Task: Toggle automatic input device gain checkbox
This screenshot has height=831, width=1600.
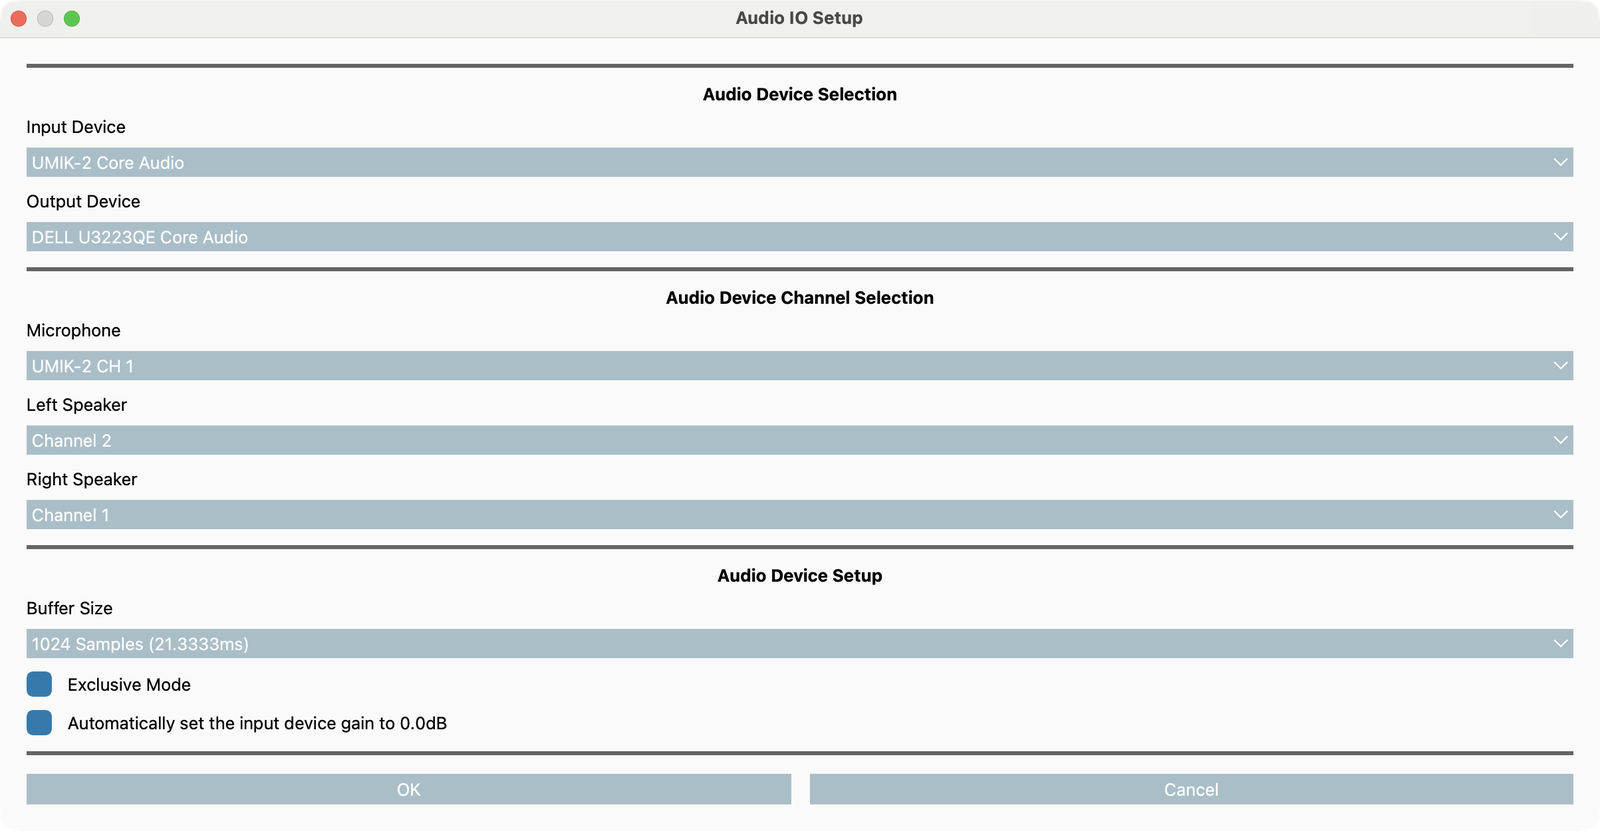Action: tap(39, 723)
